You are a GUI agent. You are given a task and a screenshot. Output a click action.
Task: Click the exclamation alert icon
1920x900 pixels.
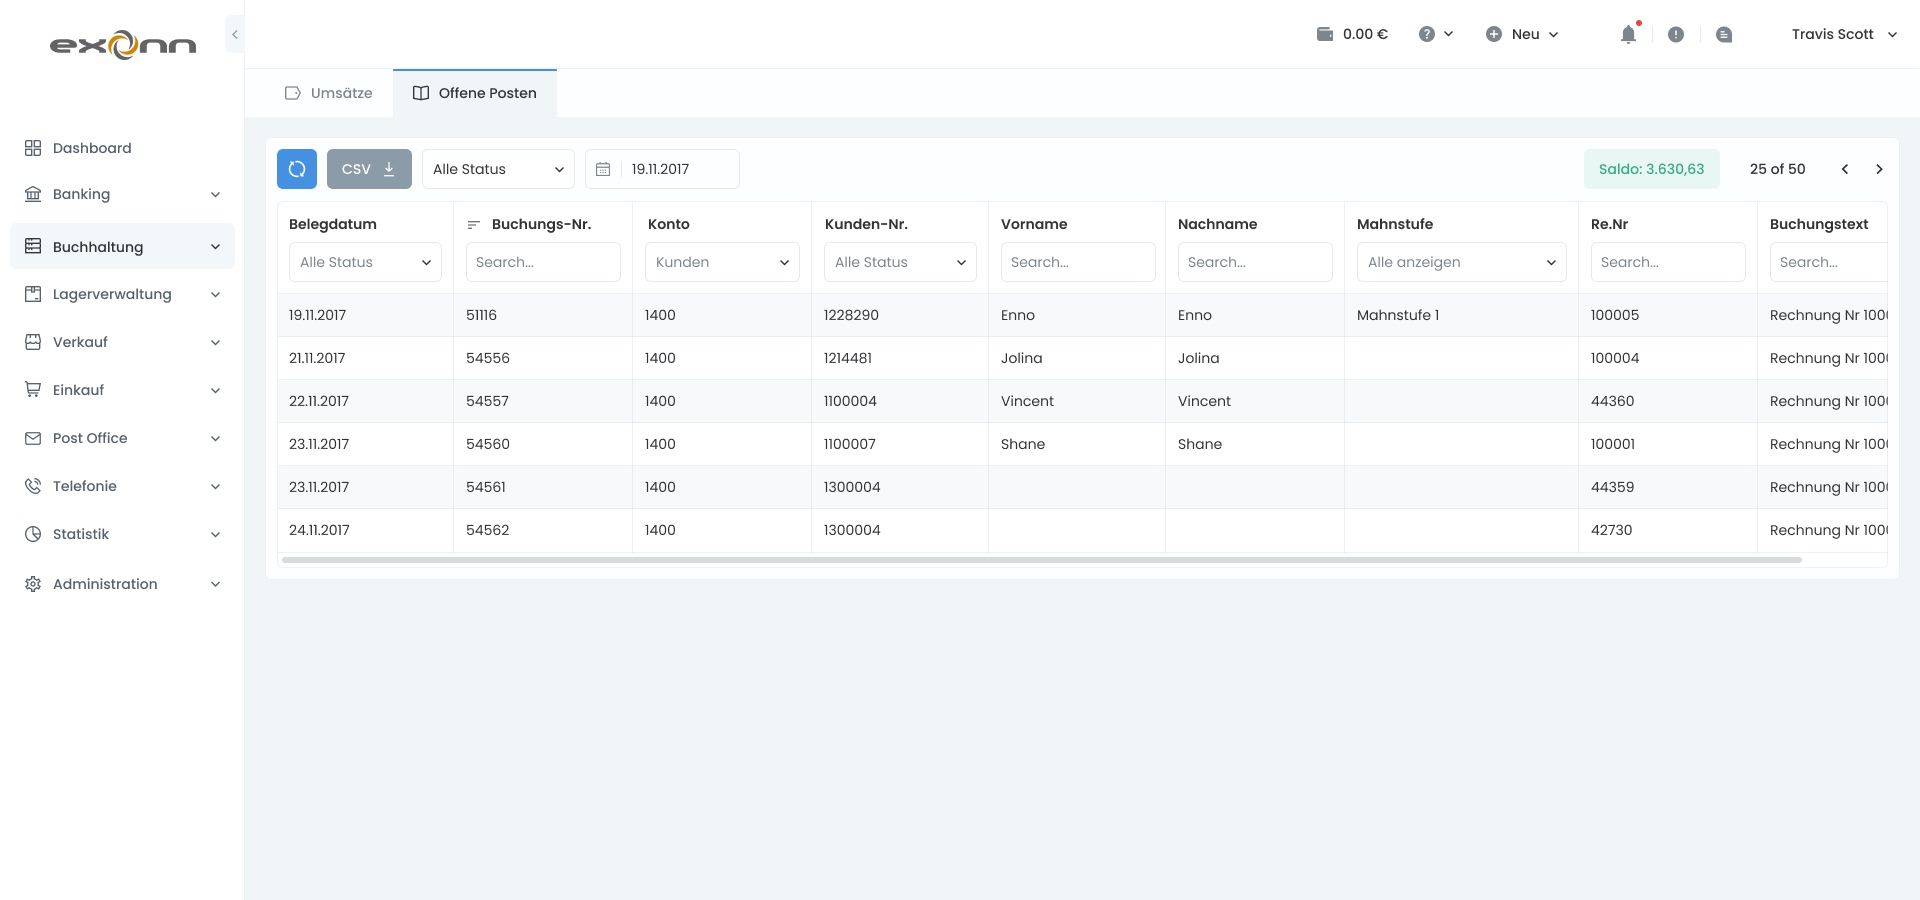(x=1676, y=34)
